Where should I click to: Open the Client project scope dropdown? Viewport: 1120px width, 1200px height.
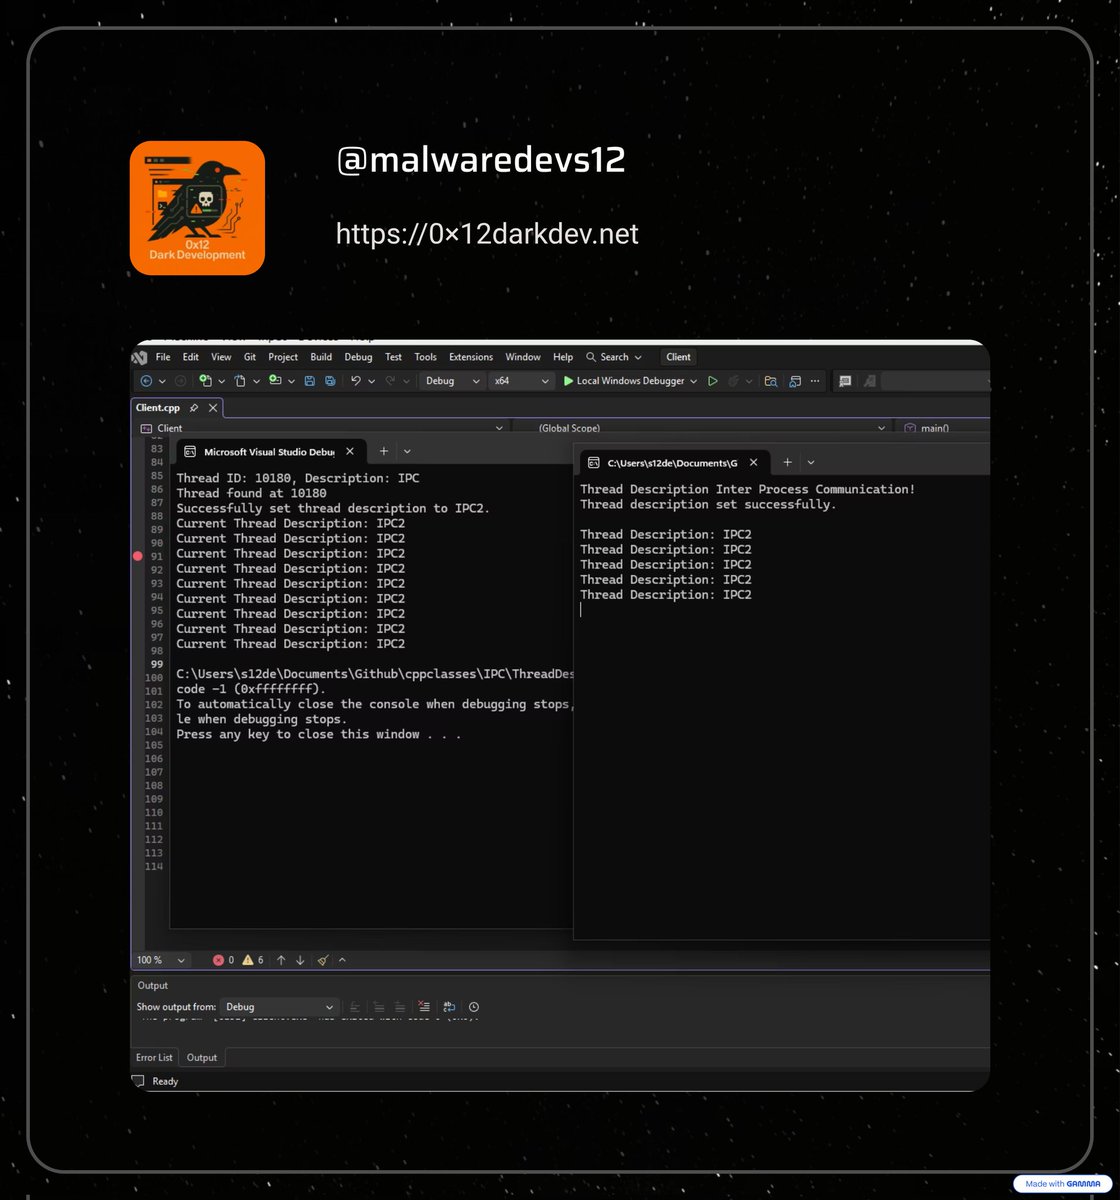322,428
